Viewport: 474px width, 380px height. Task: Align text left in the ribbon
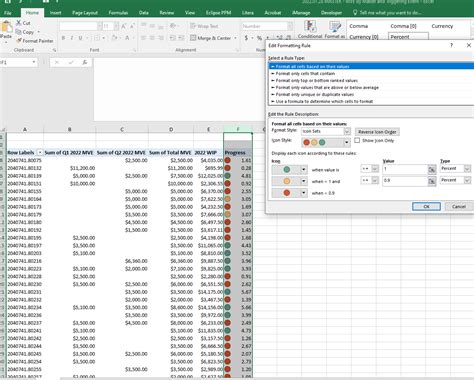tap(143, 38)
